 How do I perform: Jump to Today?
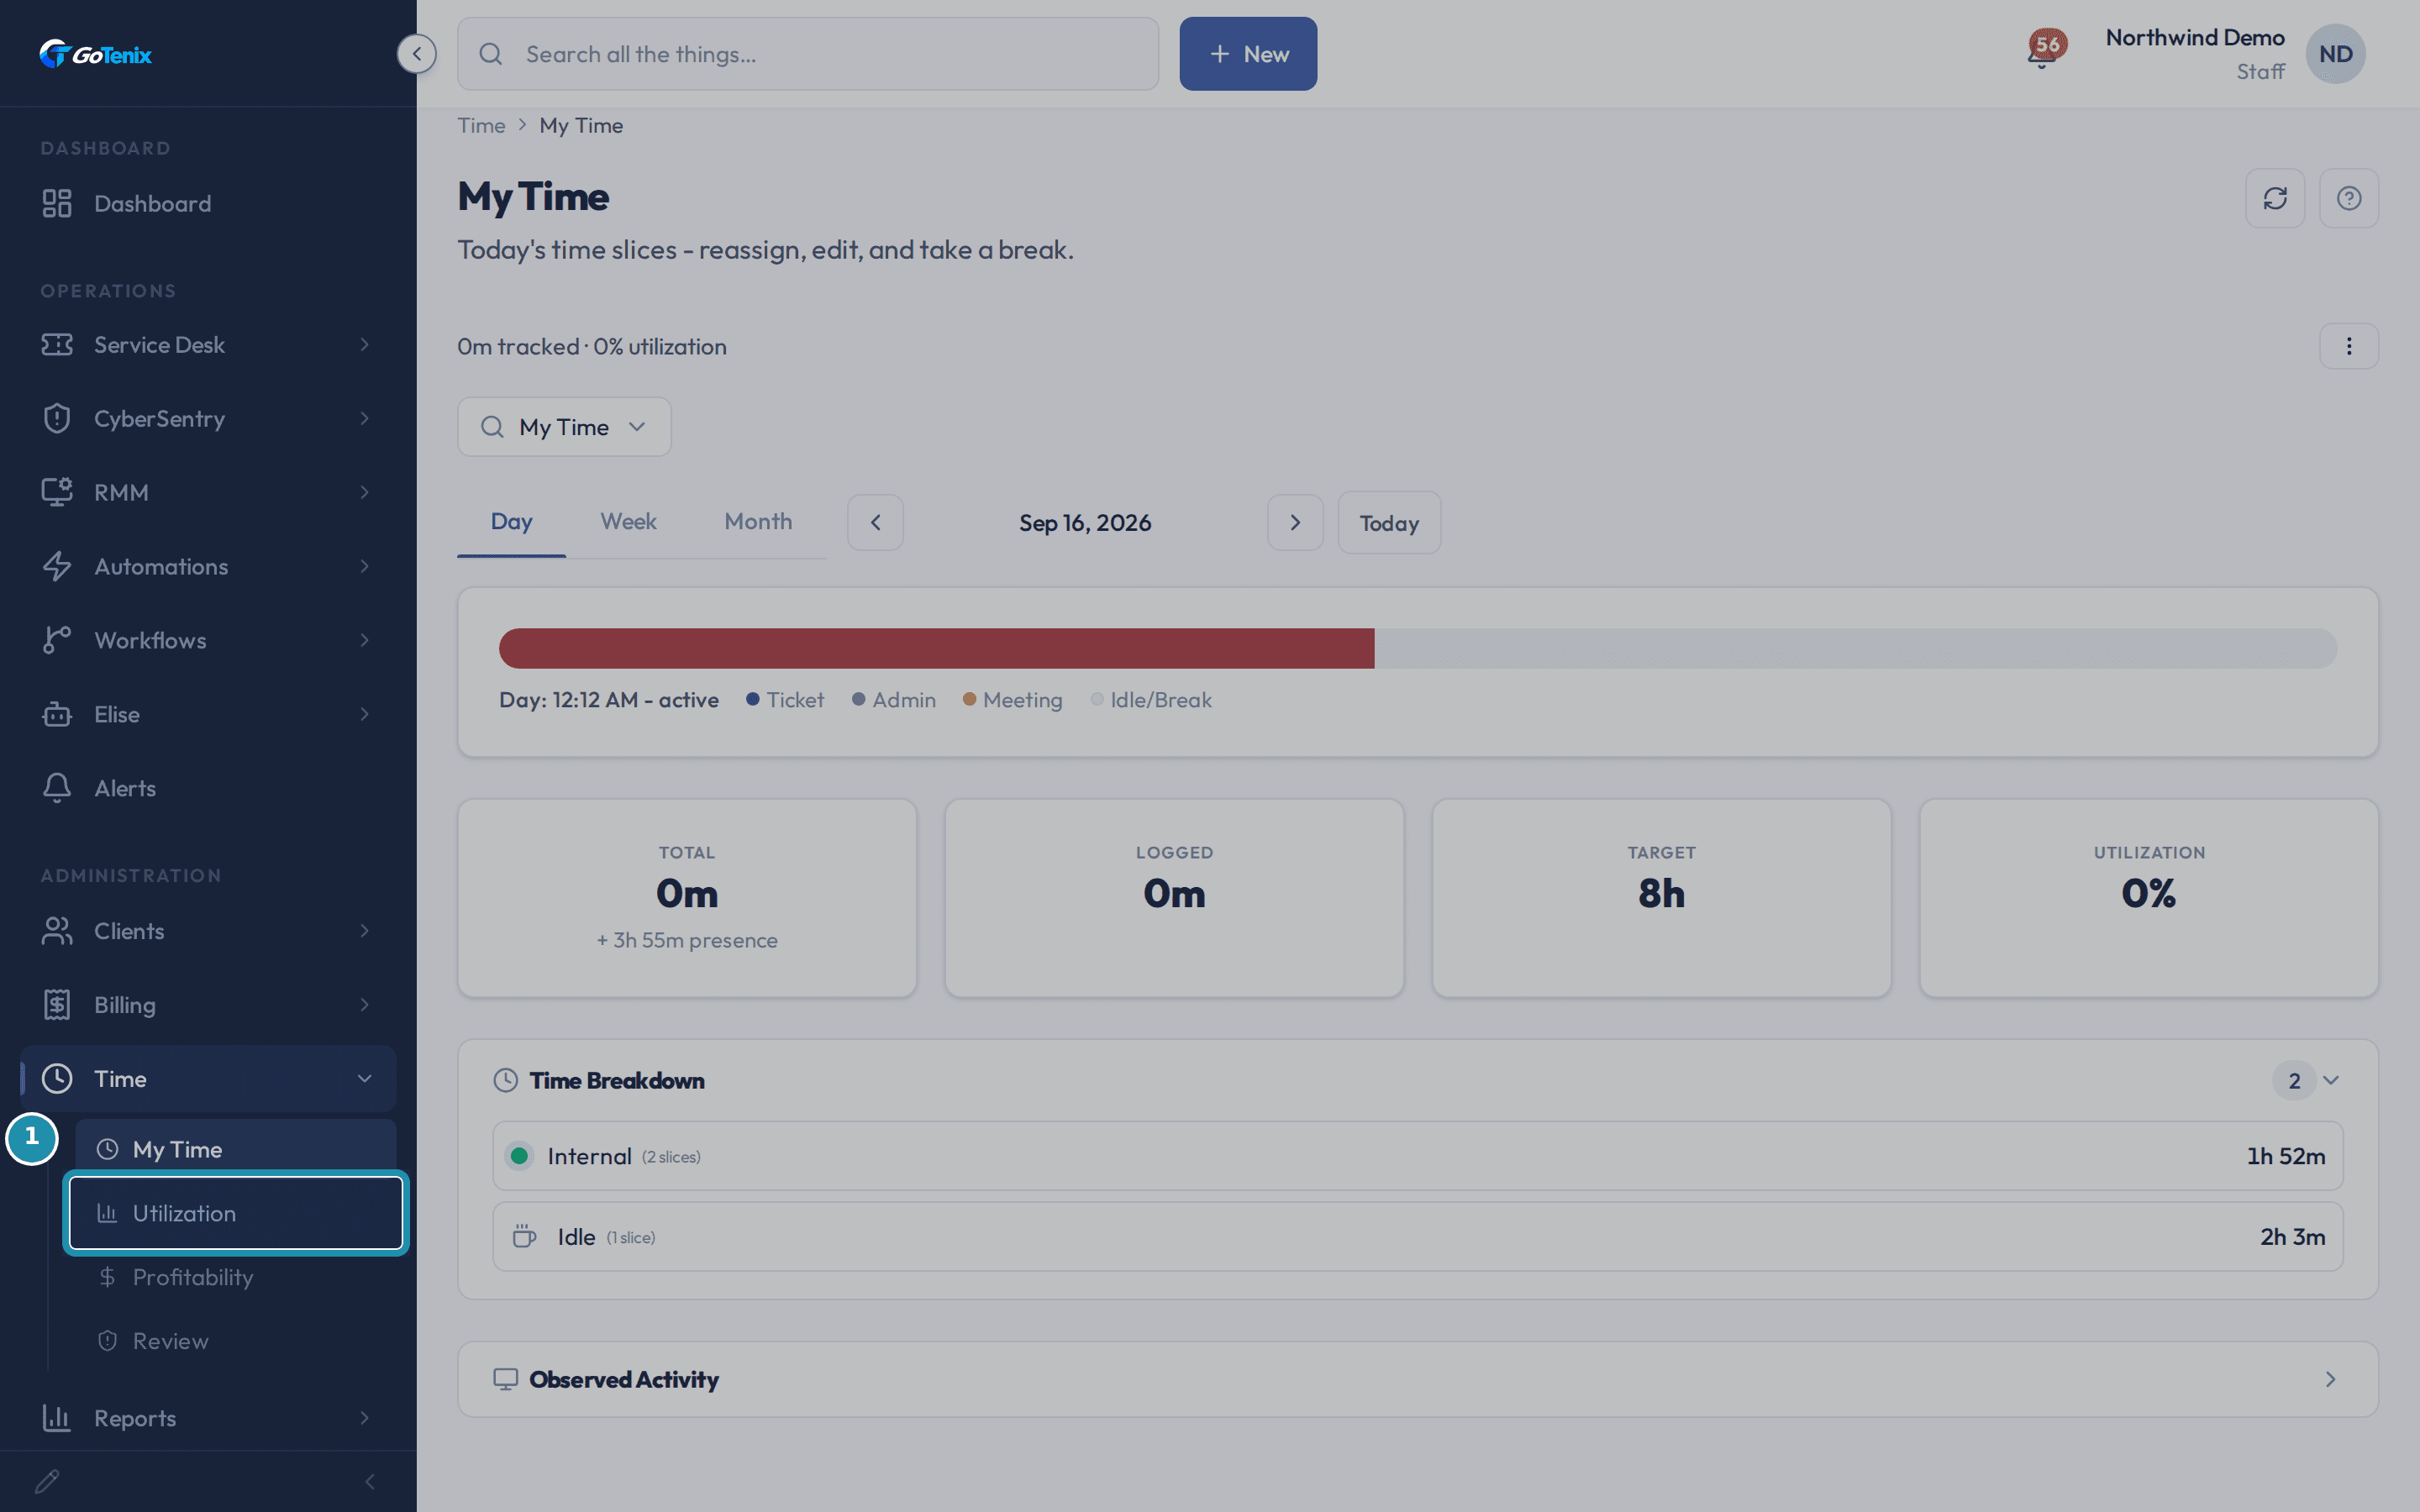tap(1389, 522)
